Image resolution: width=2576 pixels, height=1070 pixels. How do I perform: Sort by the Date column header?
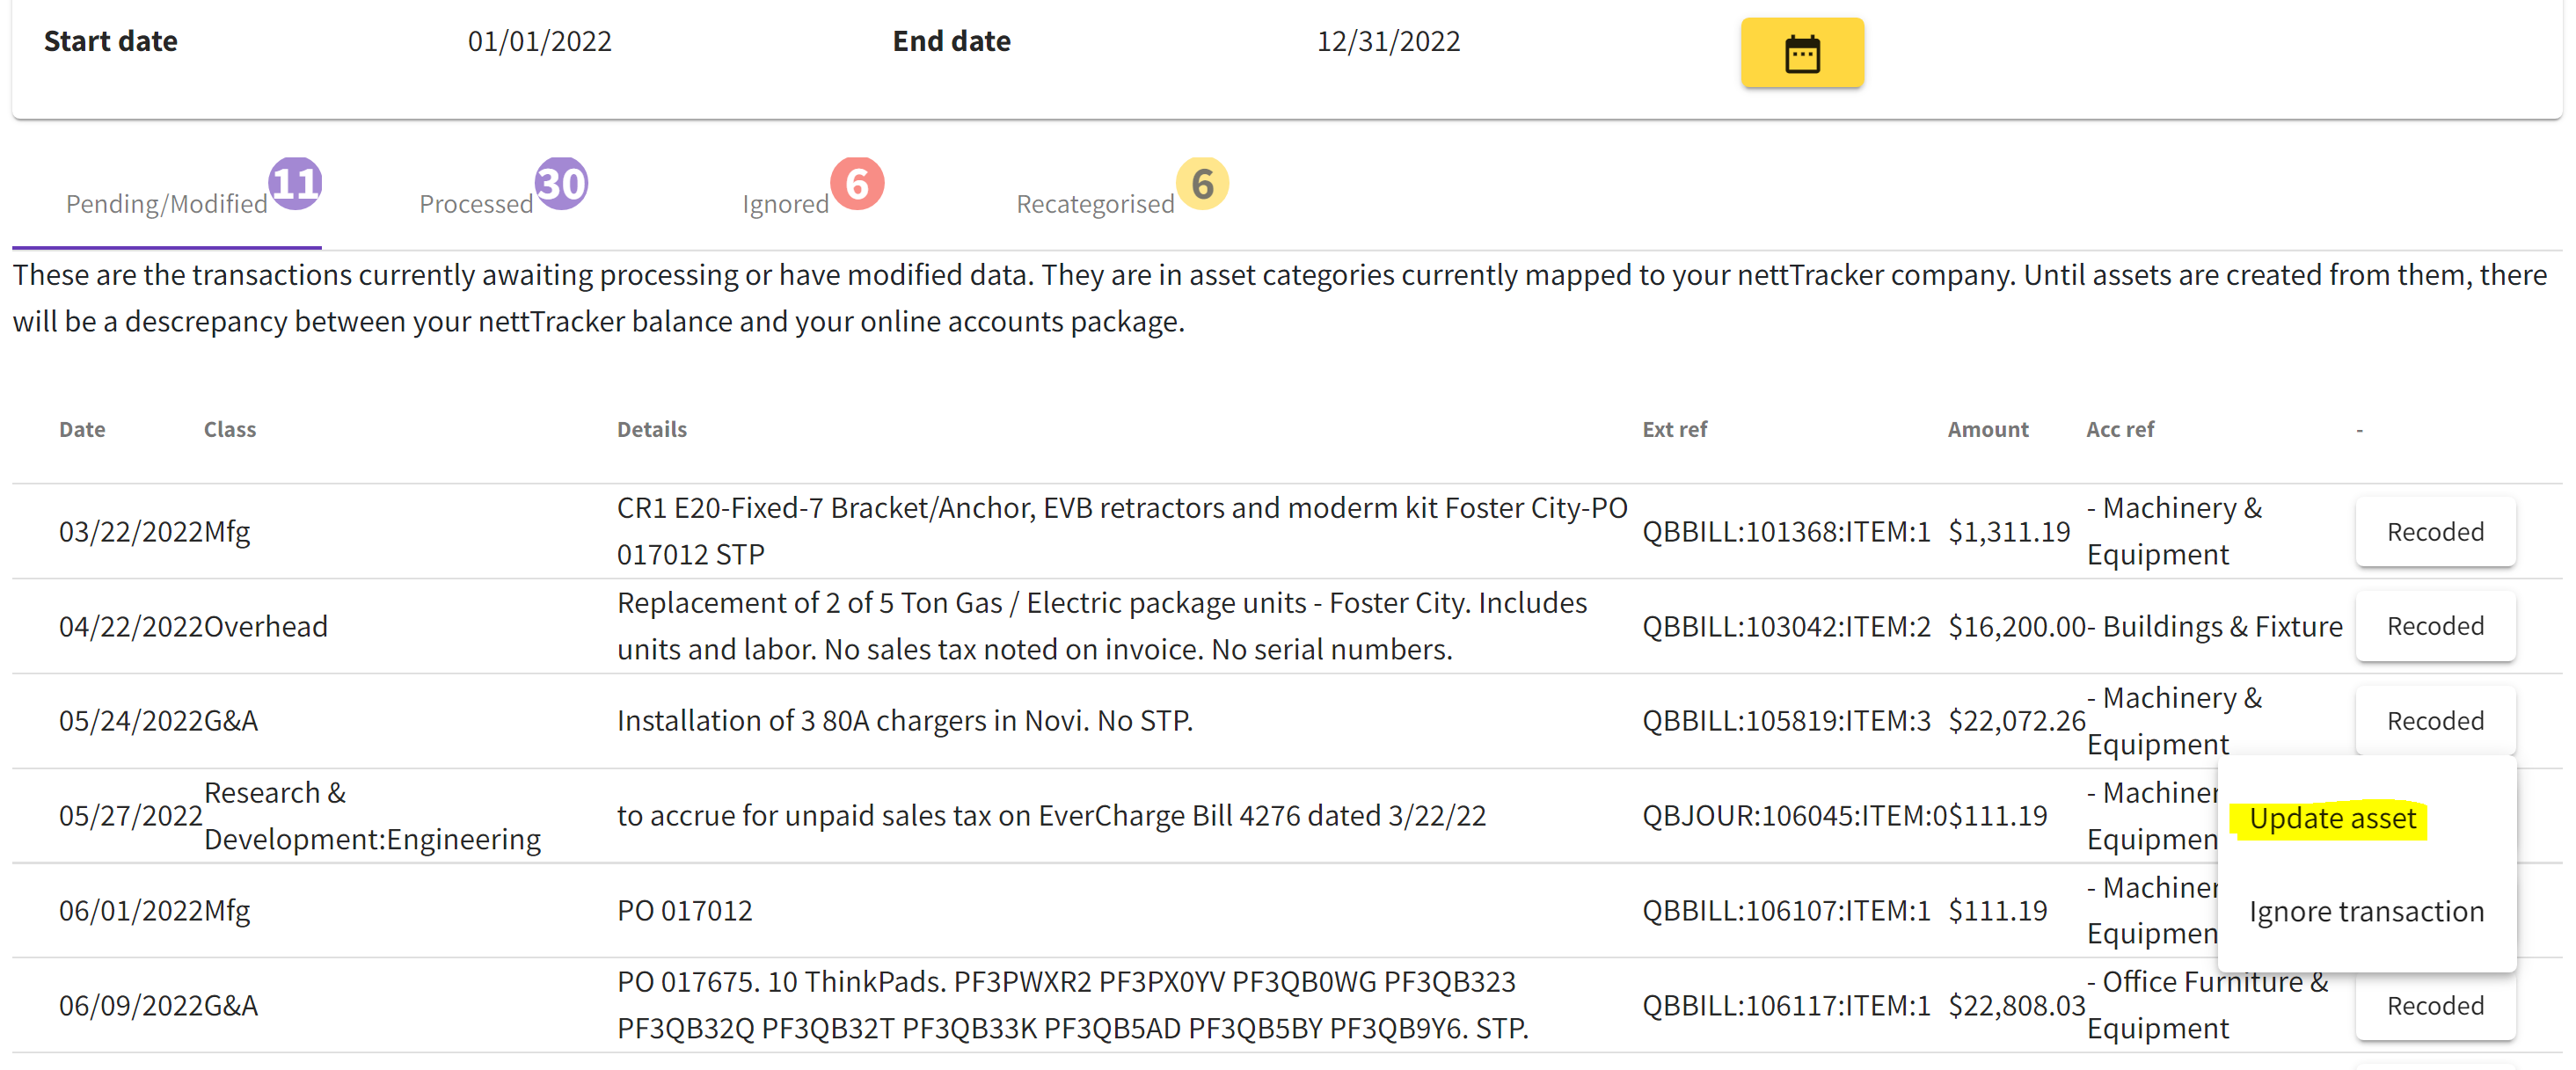[x=82, y=429]
